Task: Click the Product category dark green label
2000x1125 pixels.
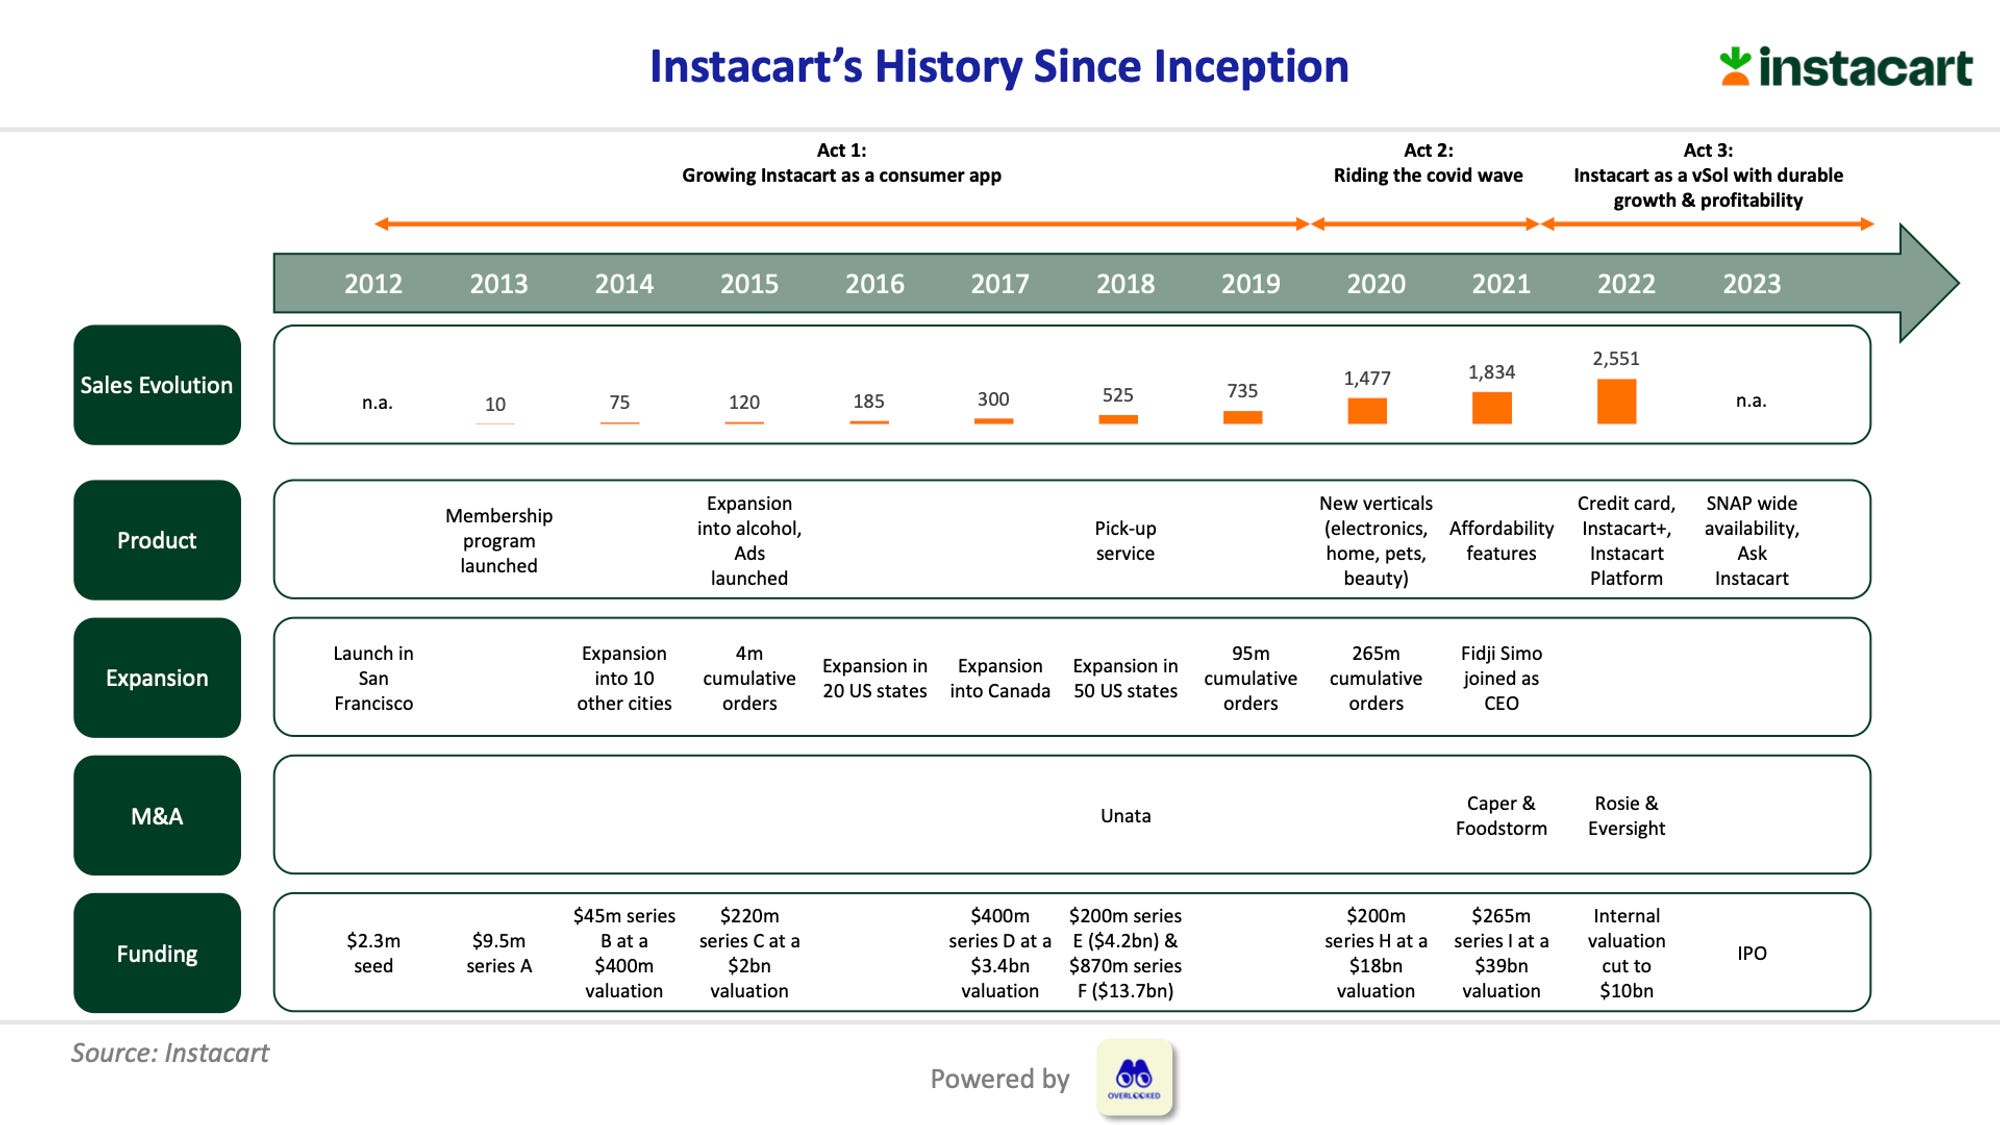Action: click(x=155, y=538)
